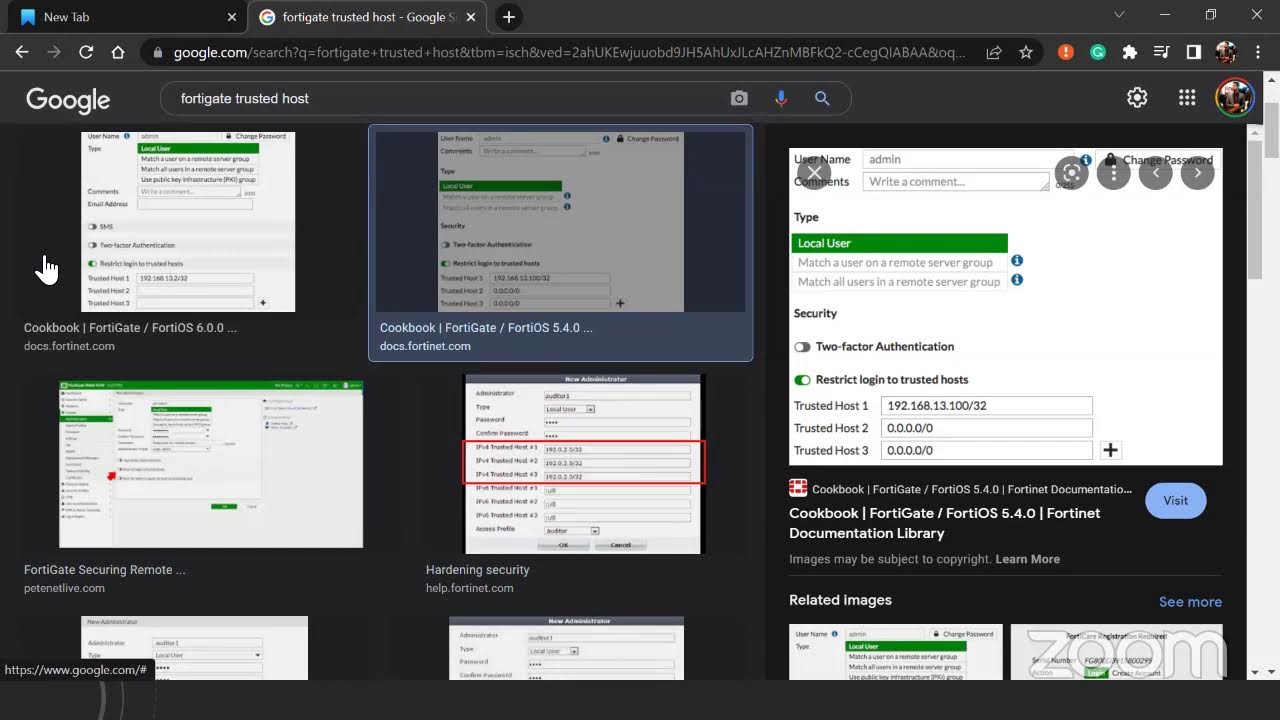Open the FortiOS 6.0.0 cookbook thumbnail

188,221
